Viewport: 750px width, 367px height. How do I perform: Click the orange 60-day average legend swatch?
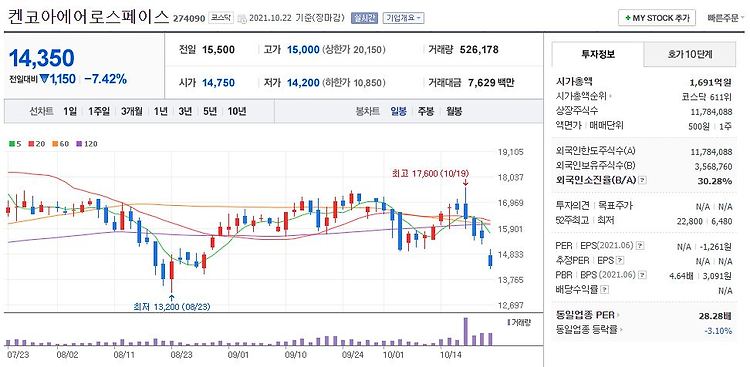click(55, 144)
